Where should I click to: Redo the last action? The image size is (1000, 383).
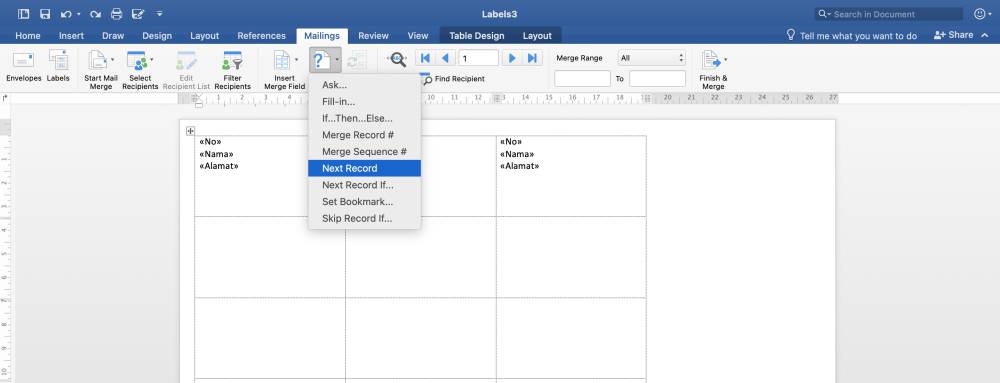(96, 13)
